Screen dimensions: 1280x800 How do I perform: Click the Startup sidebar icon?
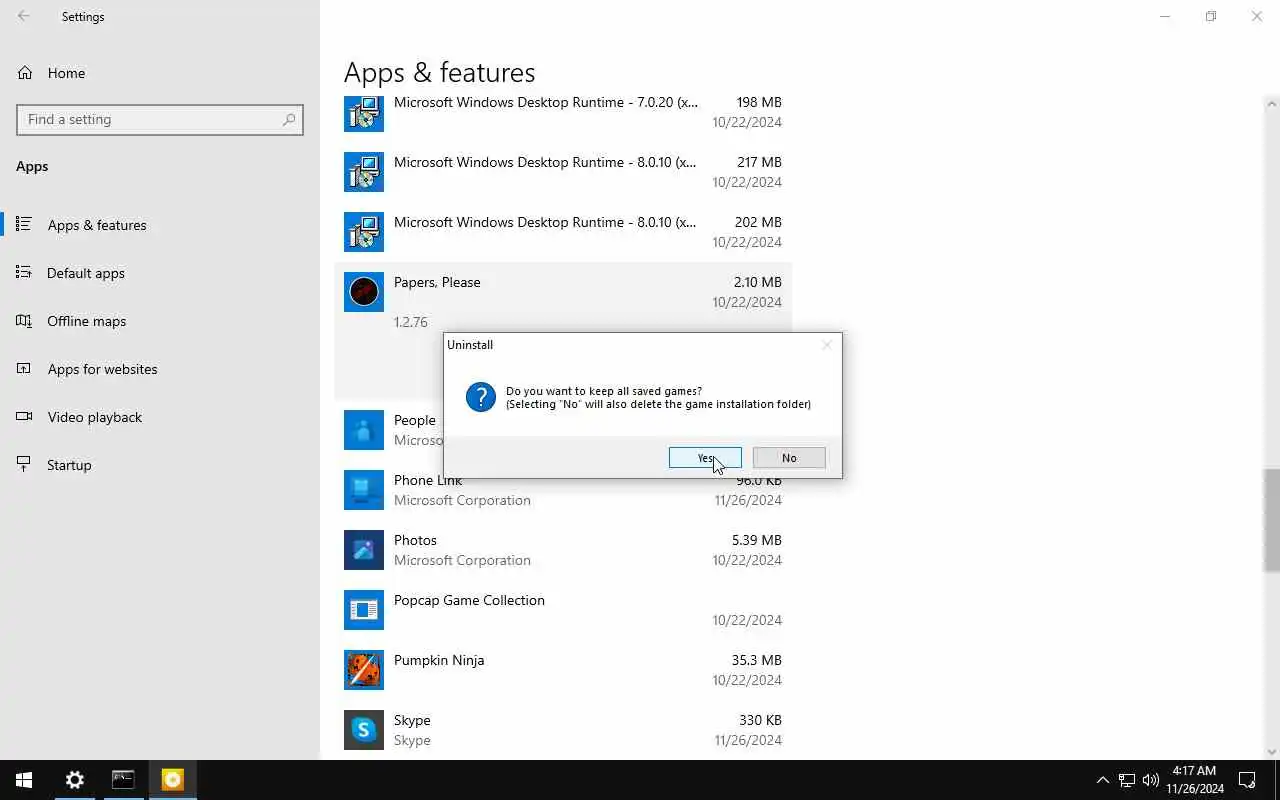coord(24,464)
